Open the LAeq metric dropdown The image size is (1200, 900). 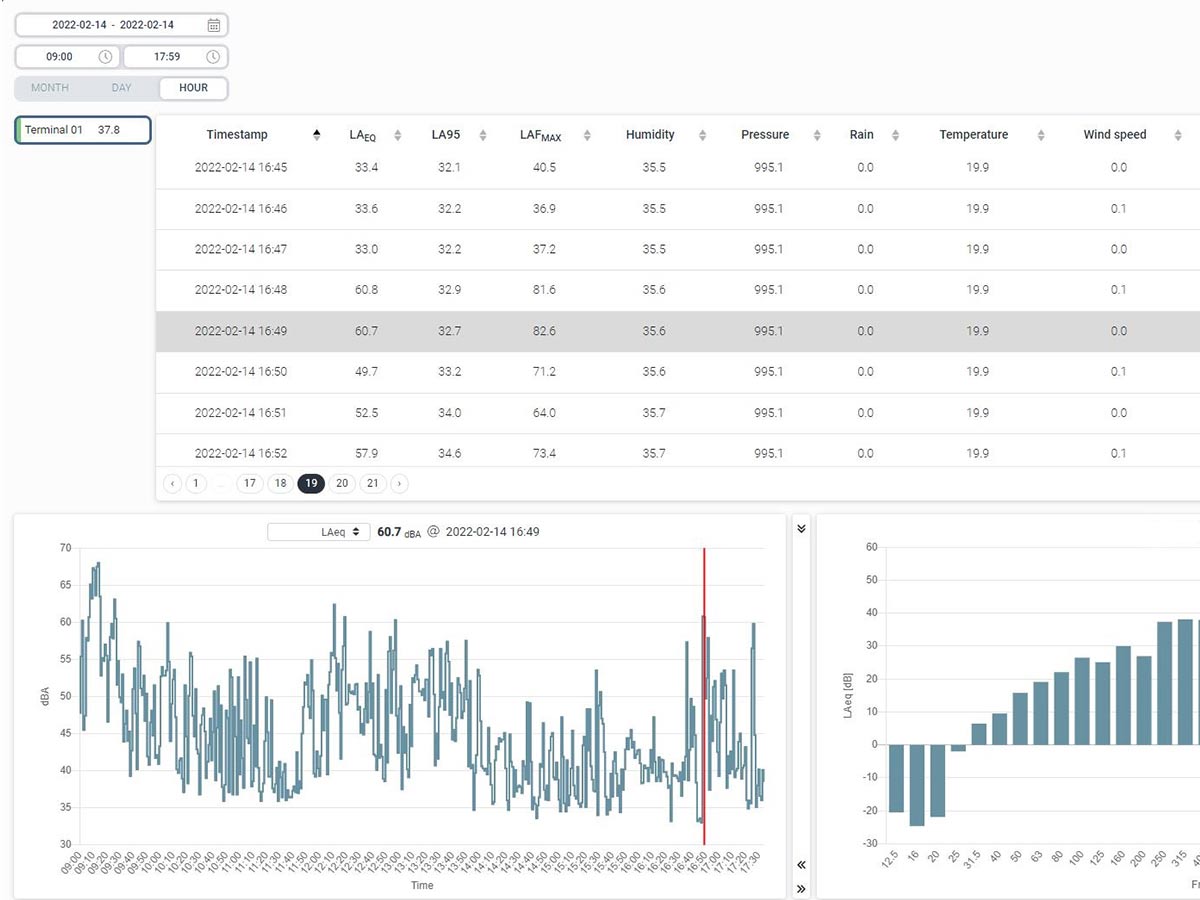click(x=318, y=532)
